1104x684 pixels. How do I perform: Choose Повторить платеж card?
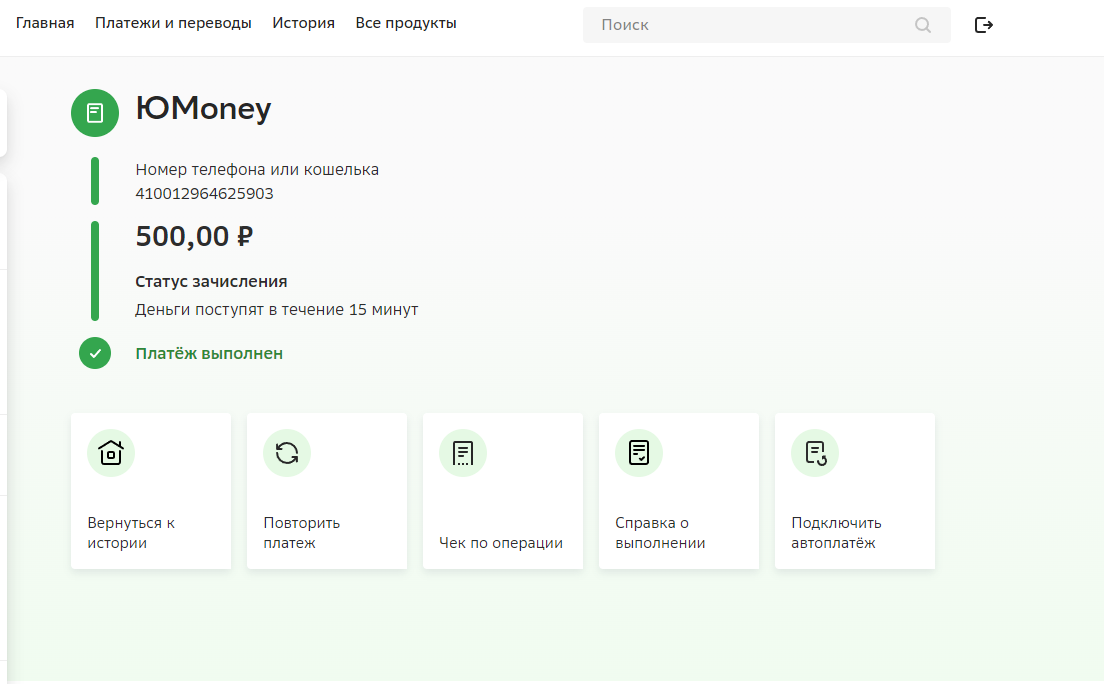tap(327, 491)
